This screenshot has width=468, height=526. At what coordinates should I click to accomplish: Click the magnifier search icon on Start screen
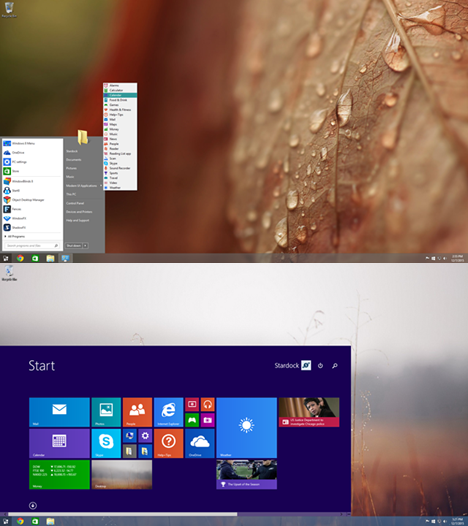click(334, 365)
